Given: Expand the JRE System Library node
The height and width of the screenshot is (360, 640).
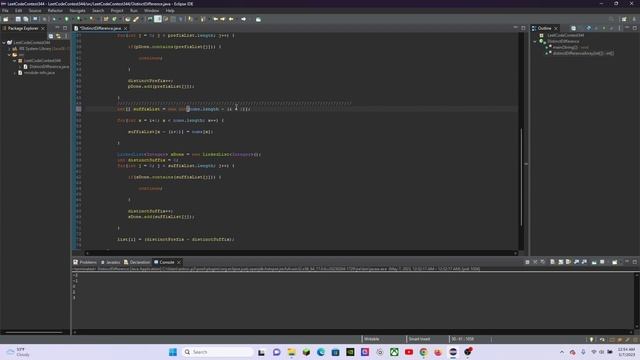Looking at the screenshot, I should [x=9, y=49].
